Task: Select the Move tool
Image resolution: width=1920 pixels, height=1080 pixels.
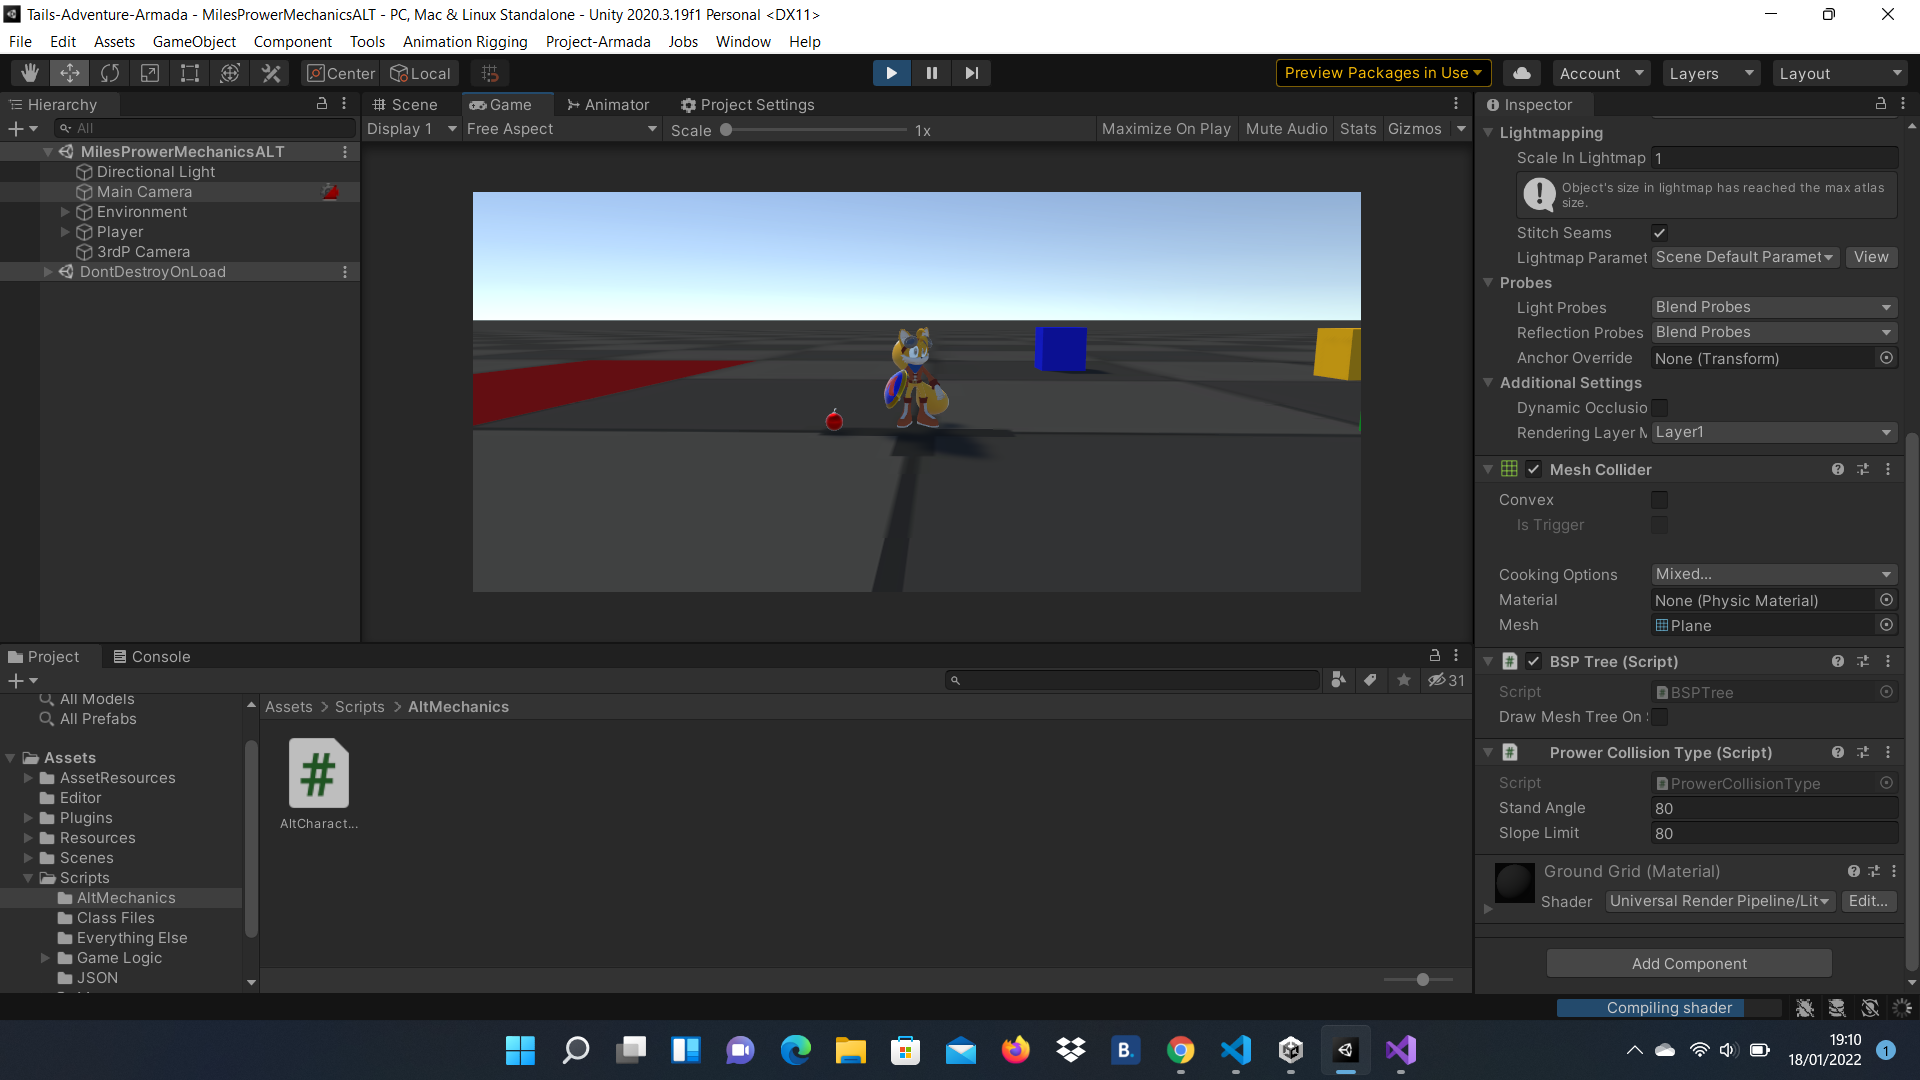Action: [x=70, y=73]
